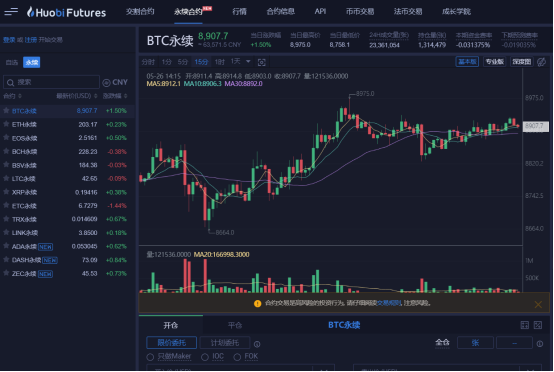Click the chart screenshot camera icon
The image size is (554, 372).
[x=261, y=63]
